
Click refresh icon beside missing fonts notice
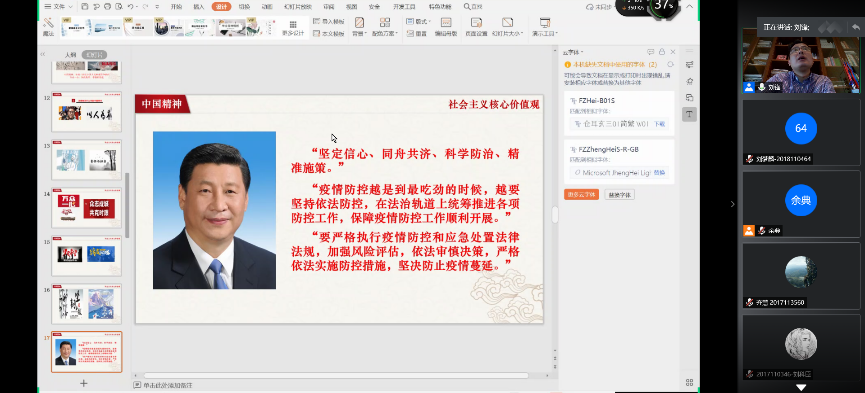(670, 65)
